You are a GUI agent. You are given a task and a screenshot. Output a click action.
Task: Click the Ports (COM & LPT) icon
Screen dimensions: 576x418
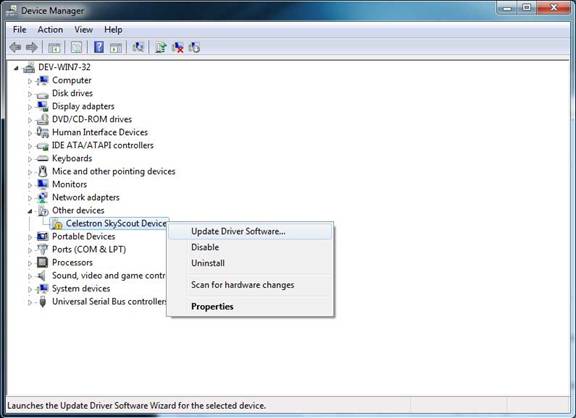[x=43, y=249]
